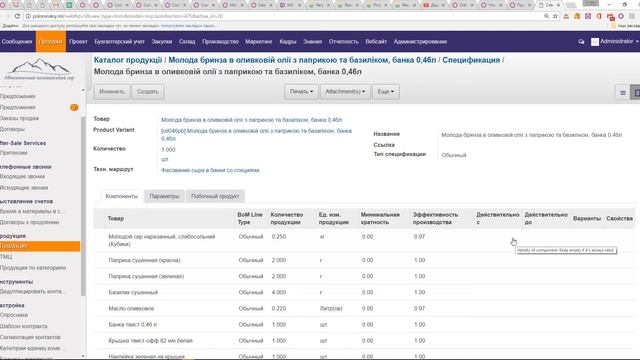Viewport: 640px width, 360px height.
Task: Open the Маркетинг menu
Action: [259, 42]
